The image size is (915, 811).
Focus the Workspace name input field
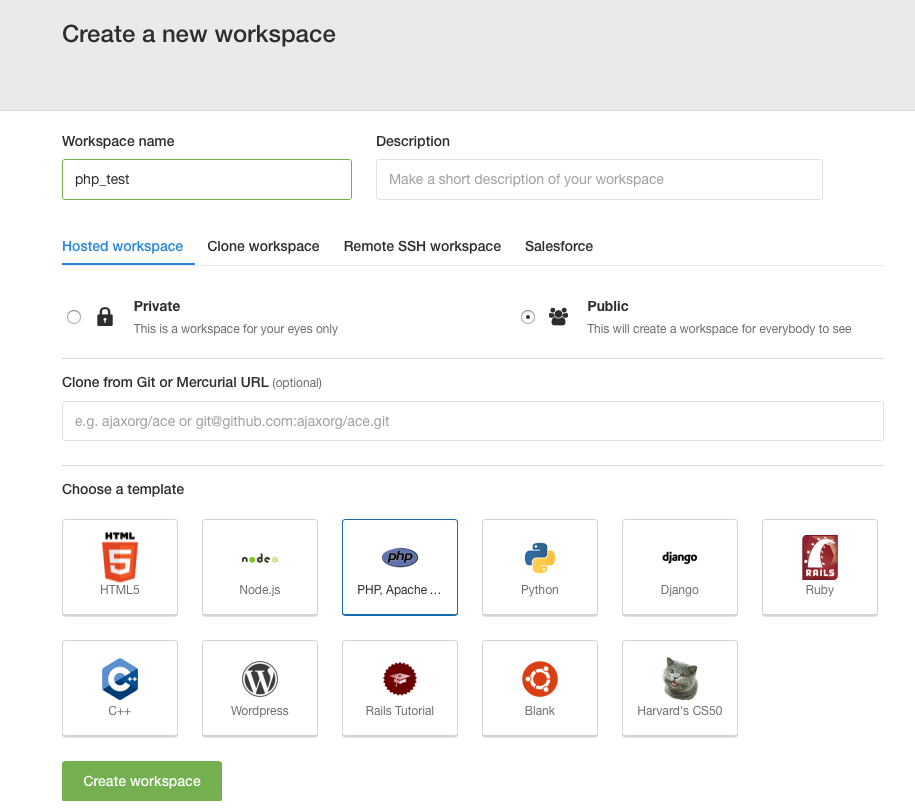coord(207,180)
